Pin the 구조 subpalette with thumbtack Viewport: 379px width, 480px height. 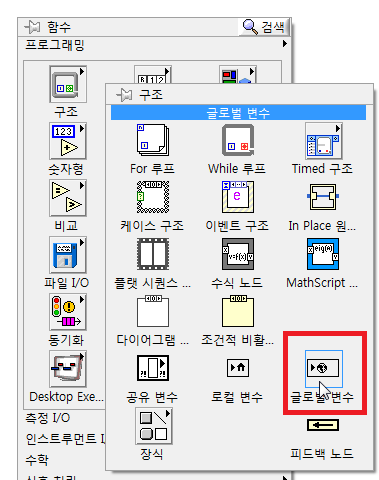tap(124, 95)
